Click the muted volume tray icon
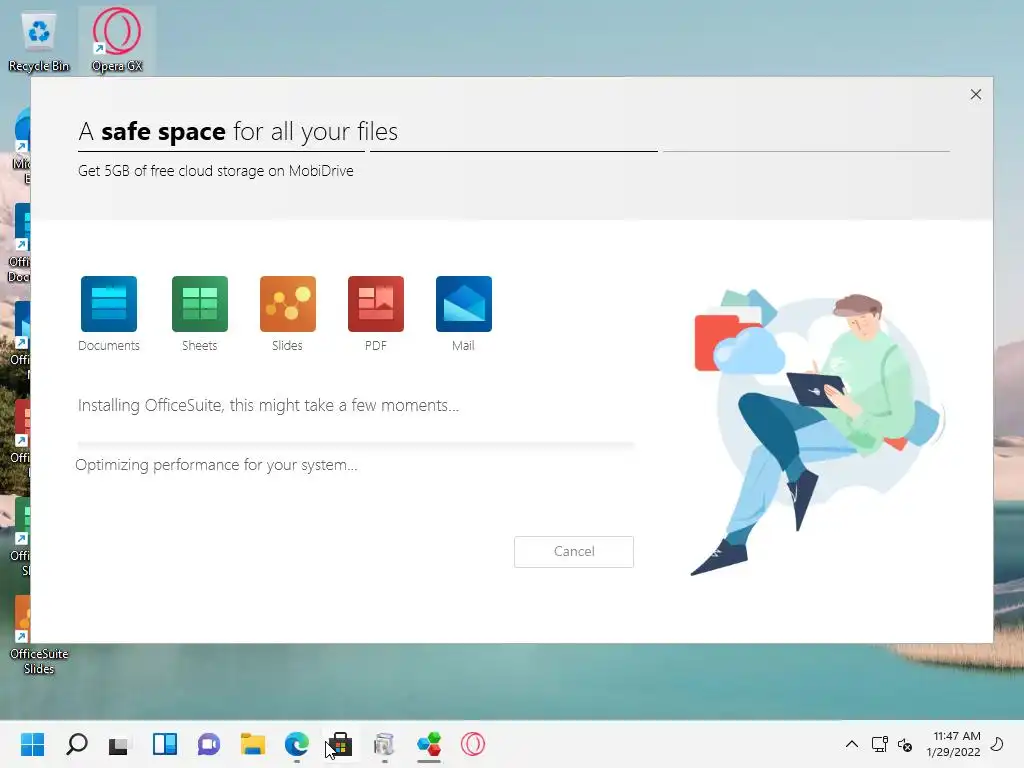Image resolution: width=1024 pixels, height=768 pixels. (905, 744)
